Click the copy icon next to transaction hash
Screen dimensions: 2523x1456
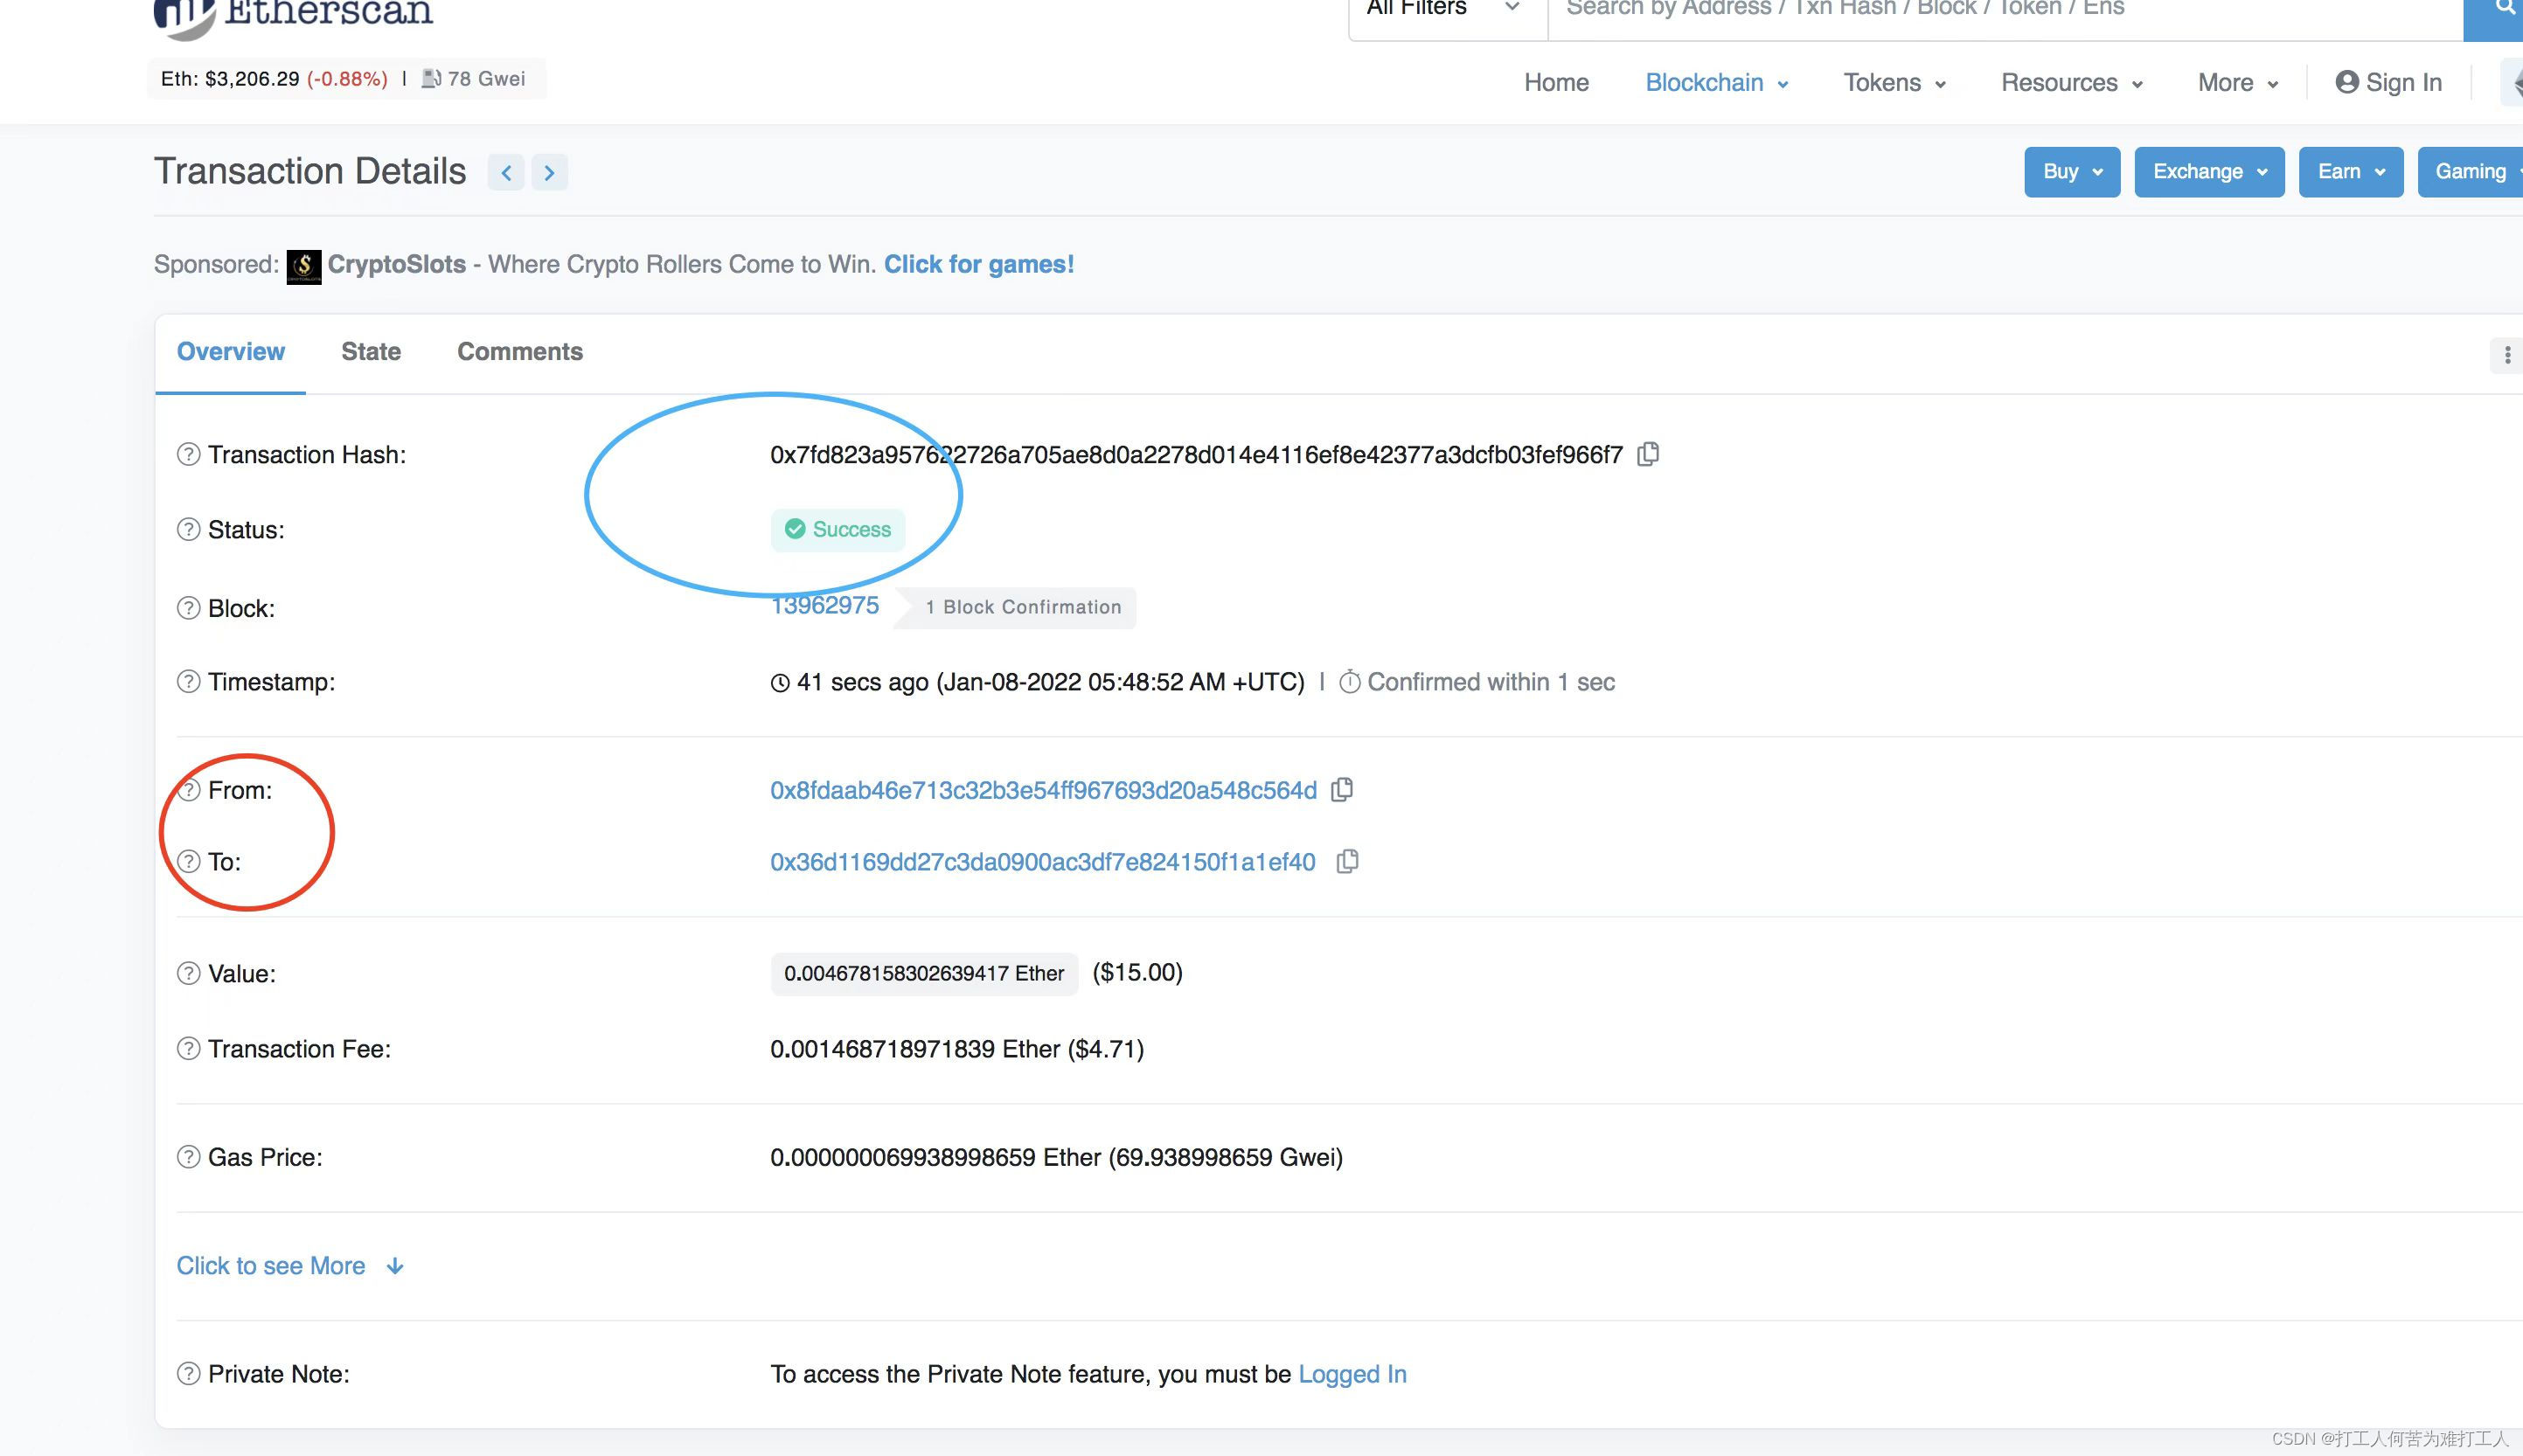click(1647, 454)
